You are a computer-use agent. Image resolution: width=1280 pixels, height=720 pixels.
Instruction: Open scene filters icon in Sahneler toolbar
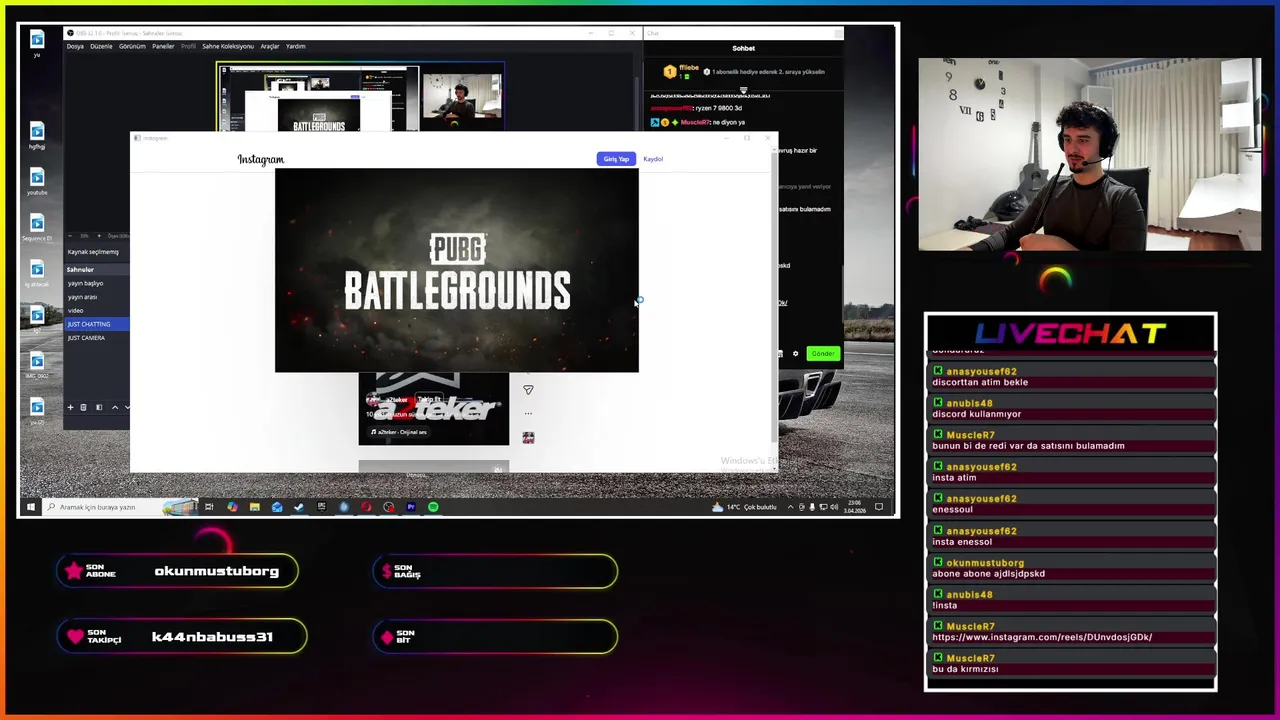tap(99, 407)
